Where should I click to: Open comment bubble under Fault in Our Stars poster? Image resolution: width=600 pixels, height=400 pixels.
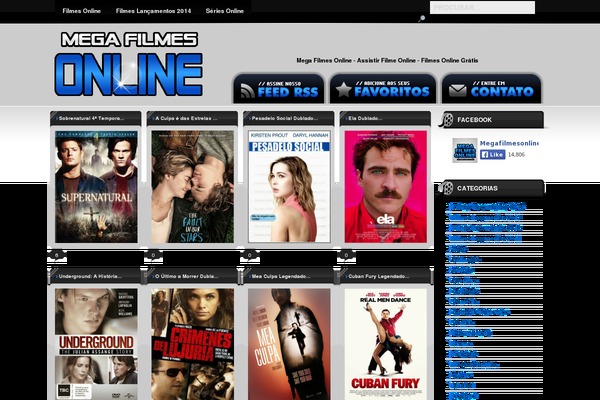pyautogui.click(x=154, y=257)
